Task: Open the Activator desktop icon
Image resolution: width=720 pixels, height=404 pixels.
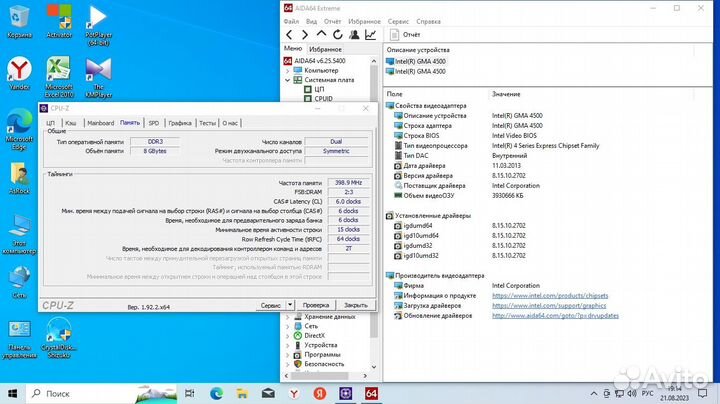Action: pyautogui.click(x=59, y=22)
